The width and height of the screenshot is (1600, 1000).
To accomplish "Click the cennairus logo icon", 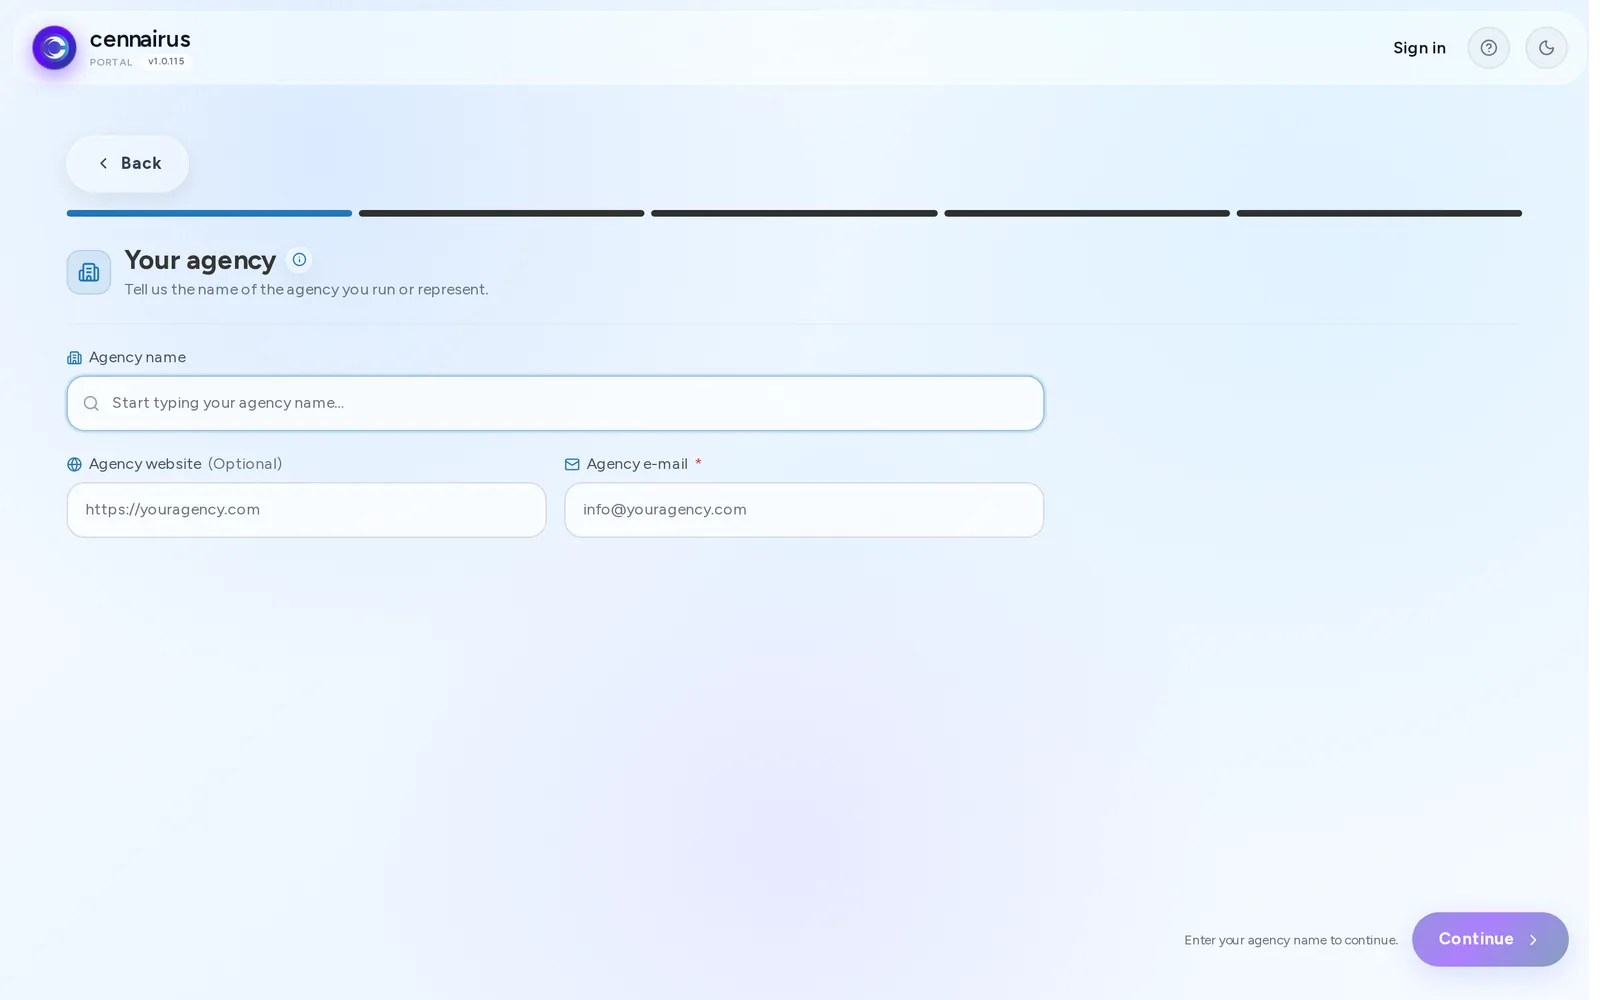I will coord(54,48).
